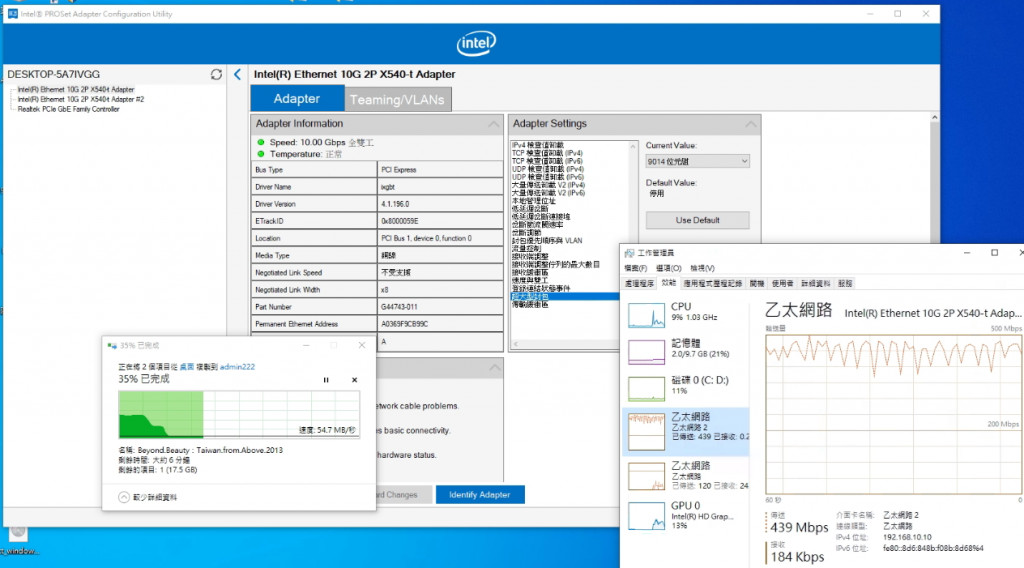Click the '4.1.196.0' value cell
The height and width of the screenshot is (568, 1024).
point(440,204)
